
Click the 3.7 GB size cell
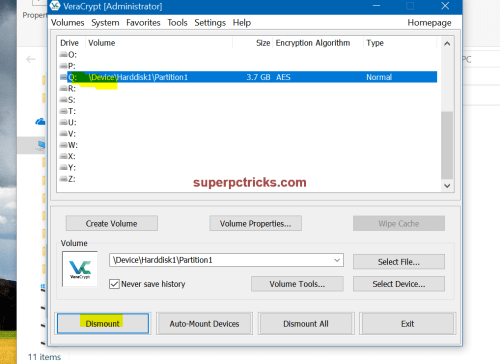point(258,77)
